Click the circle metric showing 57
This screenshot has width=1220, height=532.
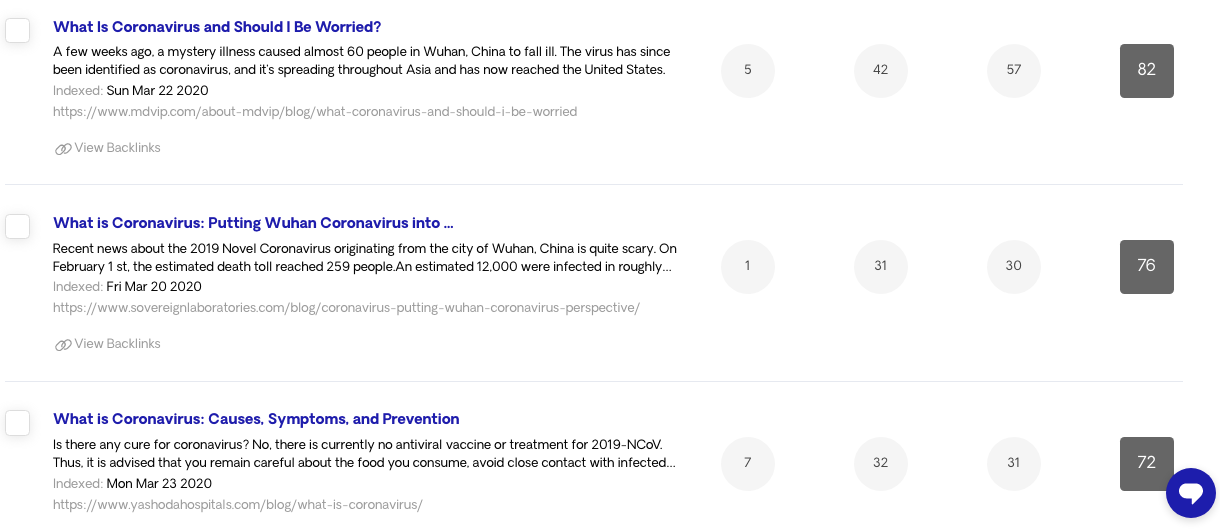(1014, 70)
